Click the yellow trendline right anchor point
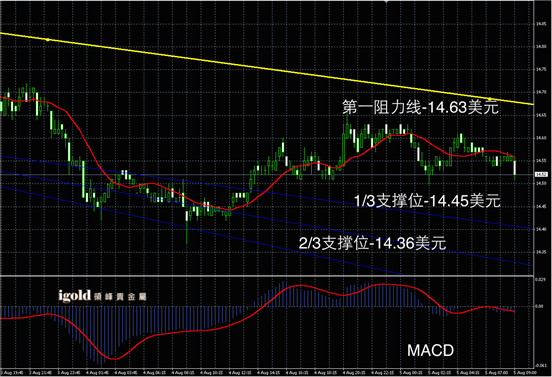Viewport: 552px width, 377px height. (x=489, y=99)
